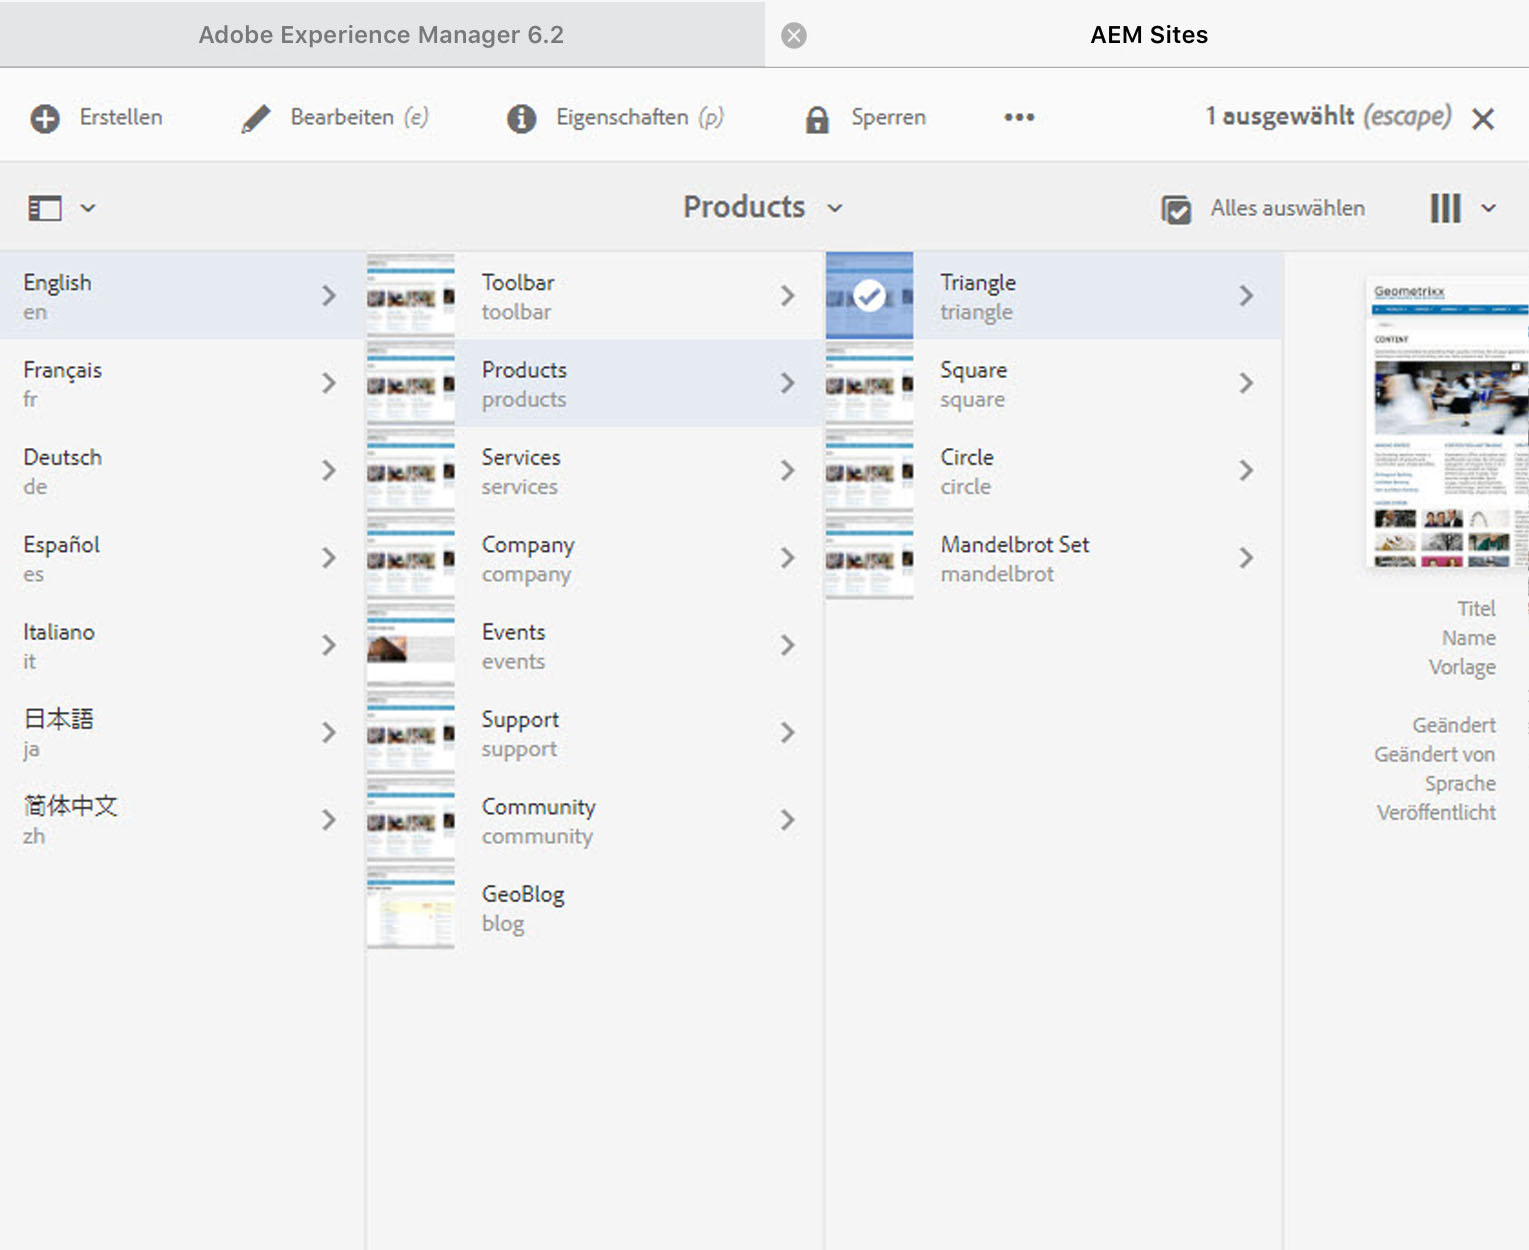
Task: Open the rail panel toggle icon
Action: pyautogui.click(x=45, y=208)
